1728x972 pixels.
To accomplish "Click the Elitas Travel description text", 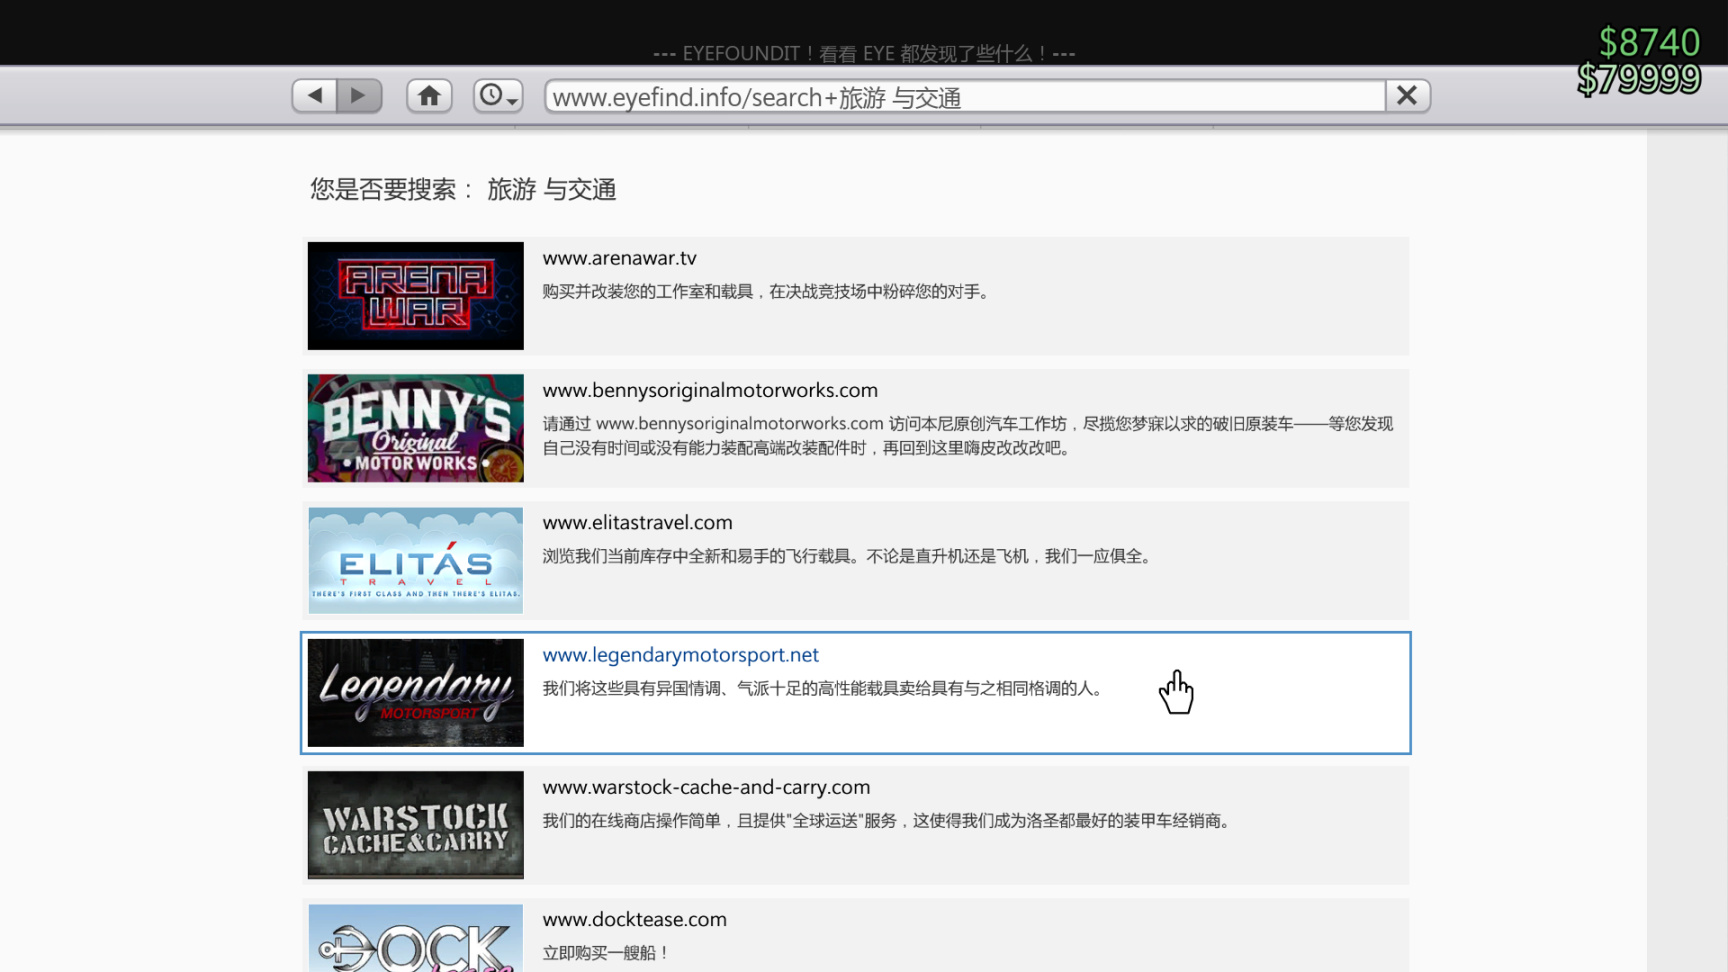I will coord(849,556).
